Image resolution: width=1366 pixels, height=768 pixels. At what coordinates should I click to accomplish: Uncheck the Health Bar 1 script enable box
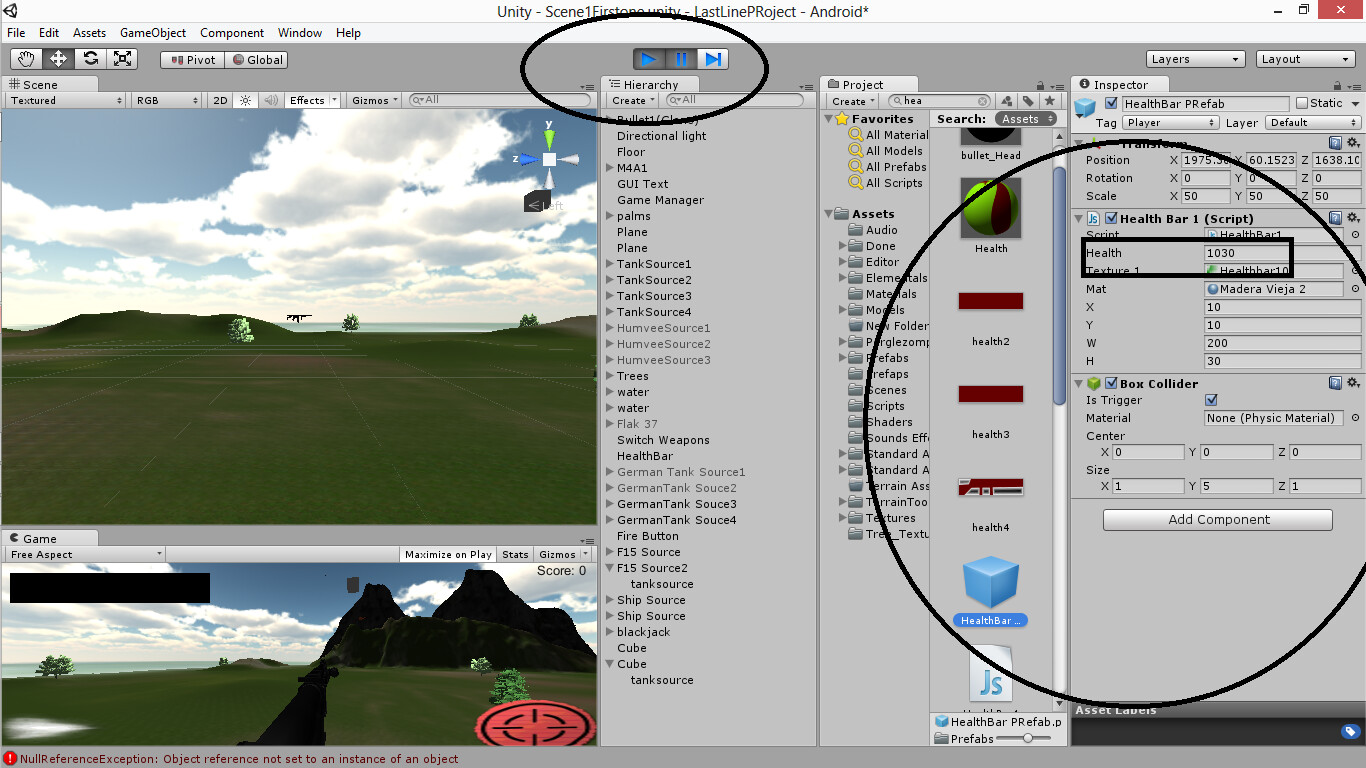pyautogui.click(x=1110, y=218)
